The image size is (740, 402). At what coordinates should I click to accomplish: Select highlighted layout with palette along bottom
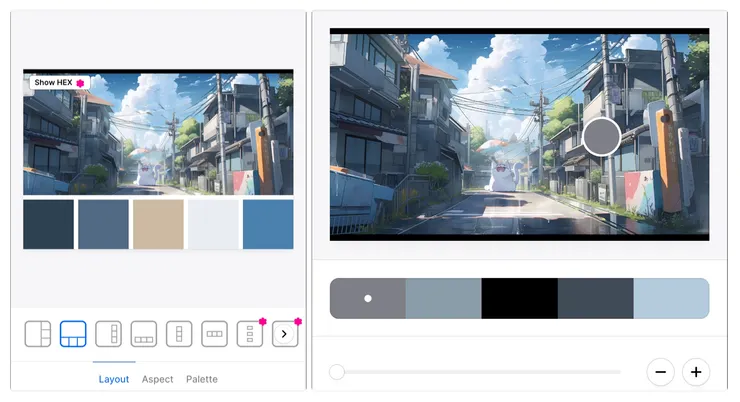click(x=73, y=334)
